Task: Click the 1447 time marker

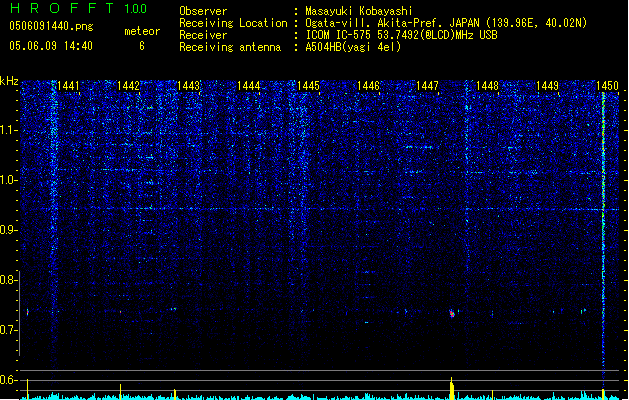Action: click(x=428, y=86)
